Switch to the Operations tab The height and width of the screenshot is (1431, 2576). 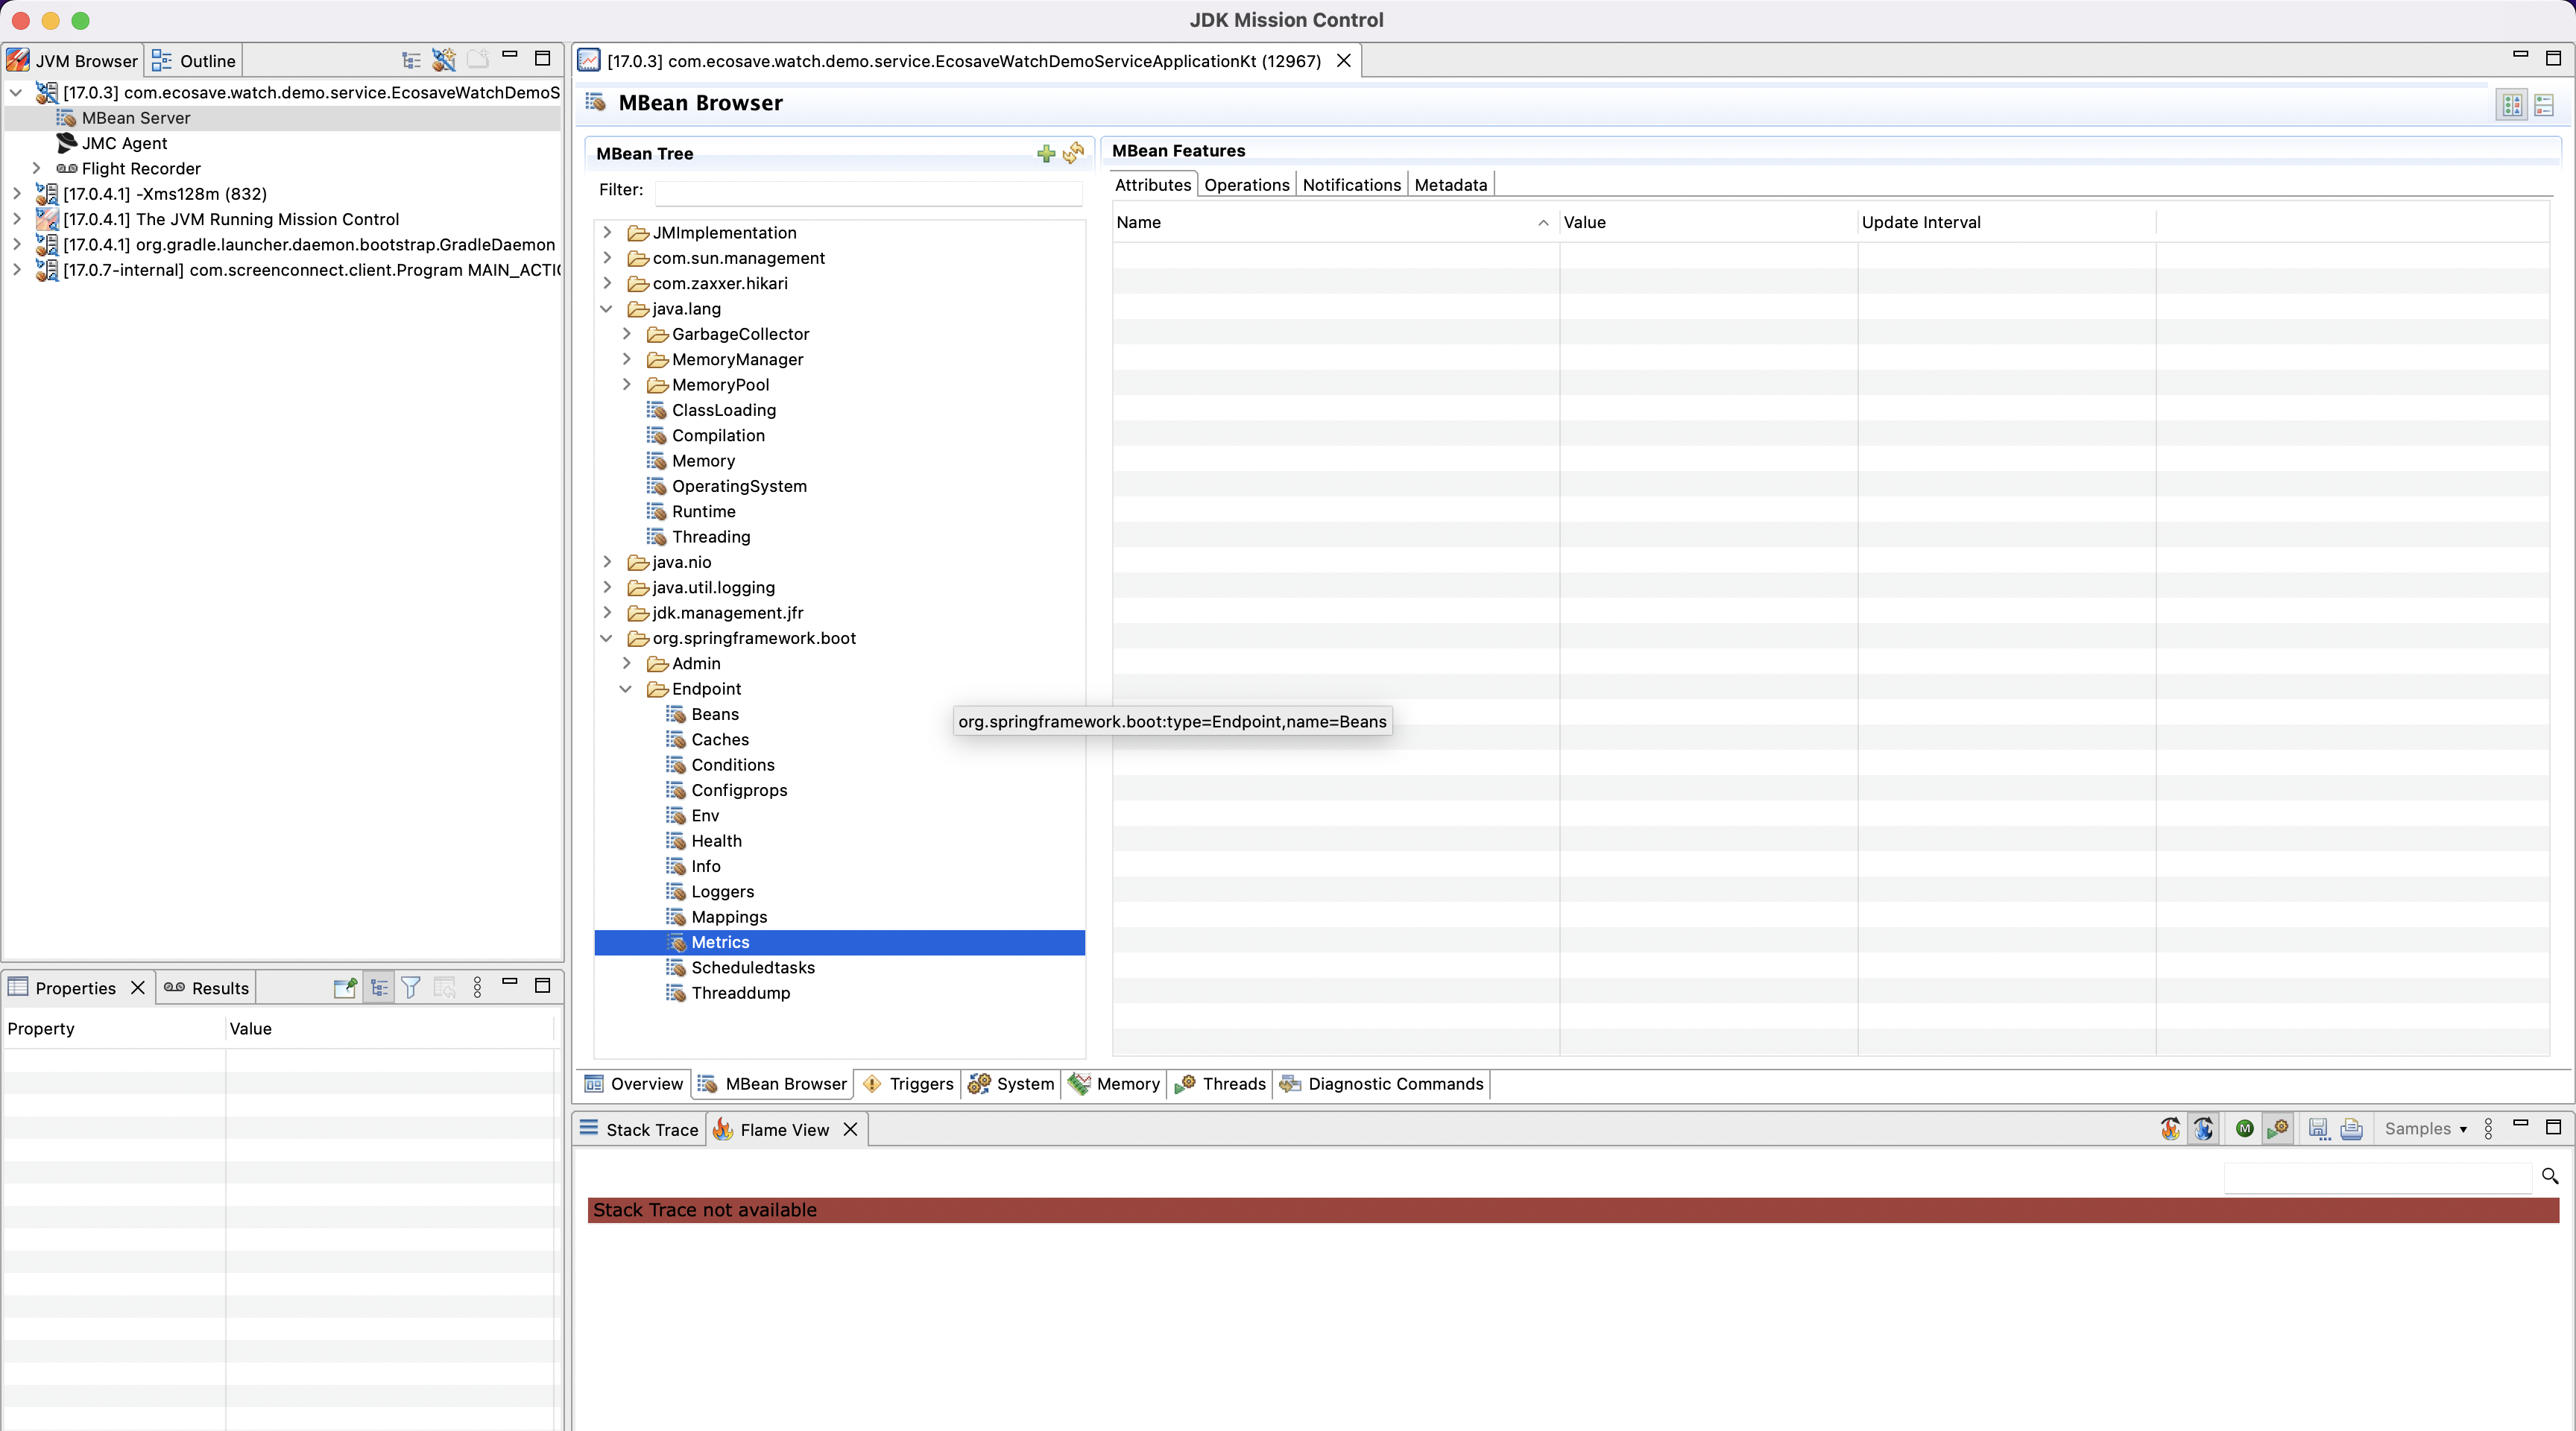tap(1246, 184)
